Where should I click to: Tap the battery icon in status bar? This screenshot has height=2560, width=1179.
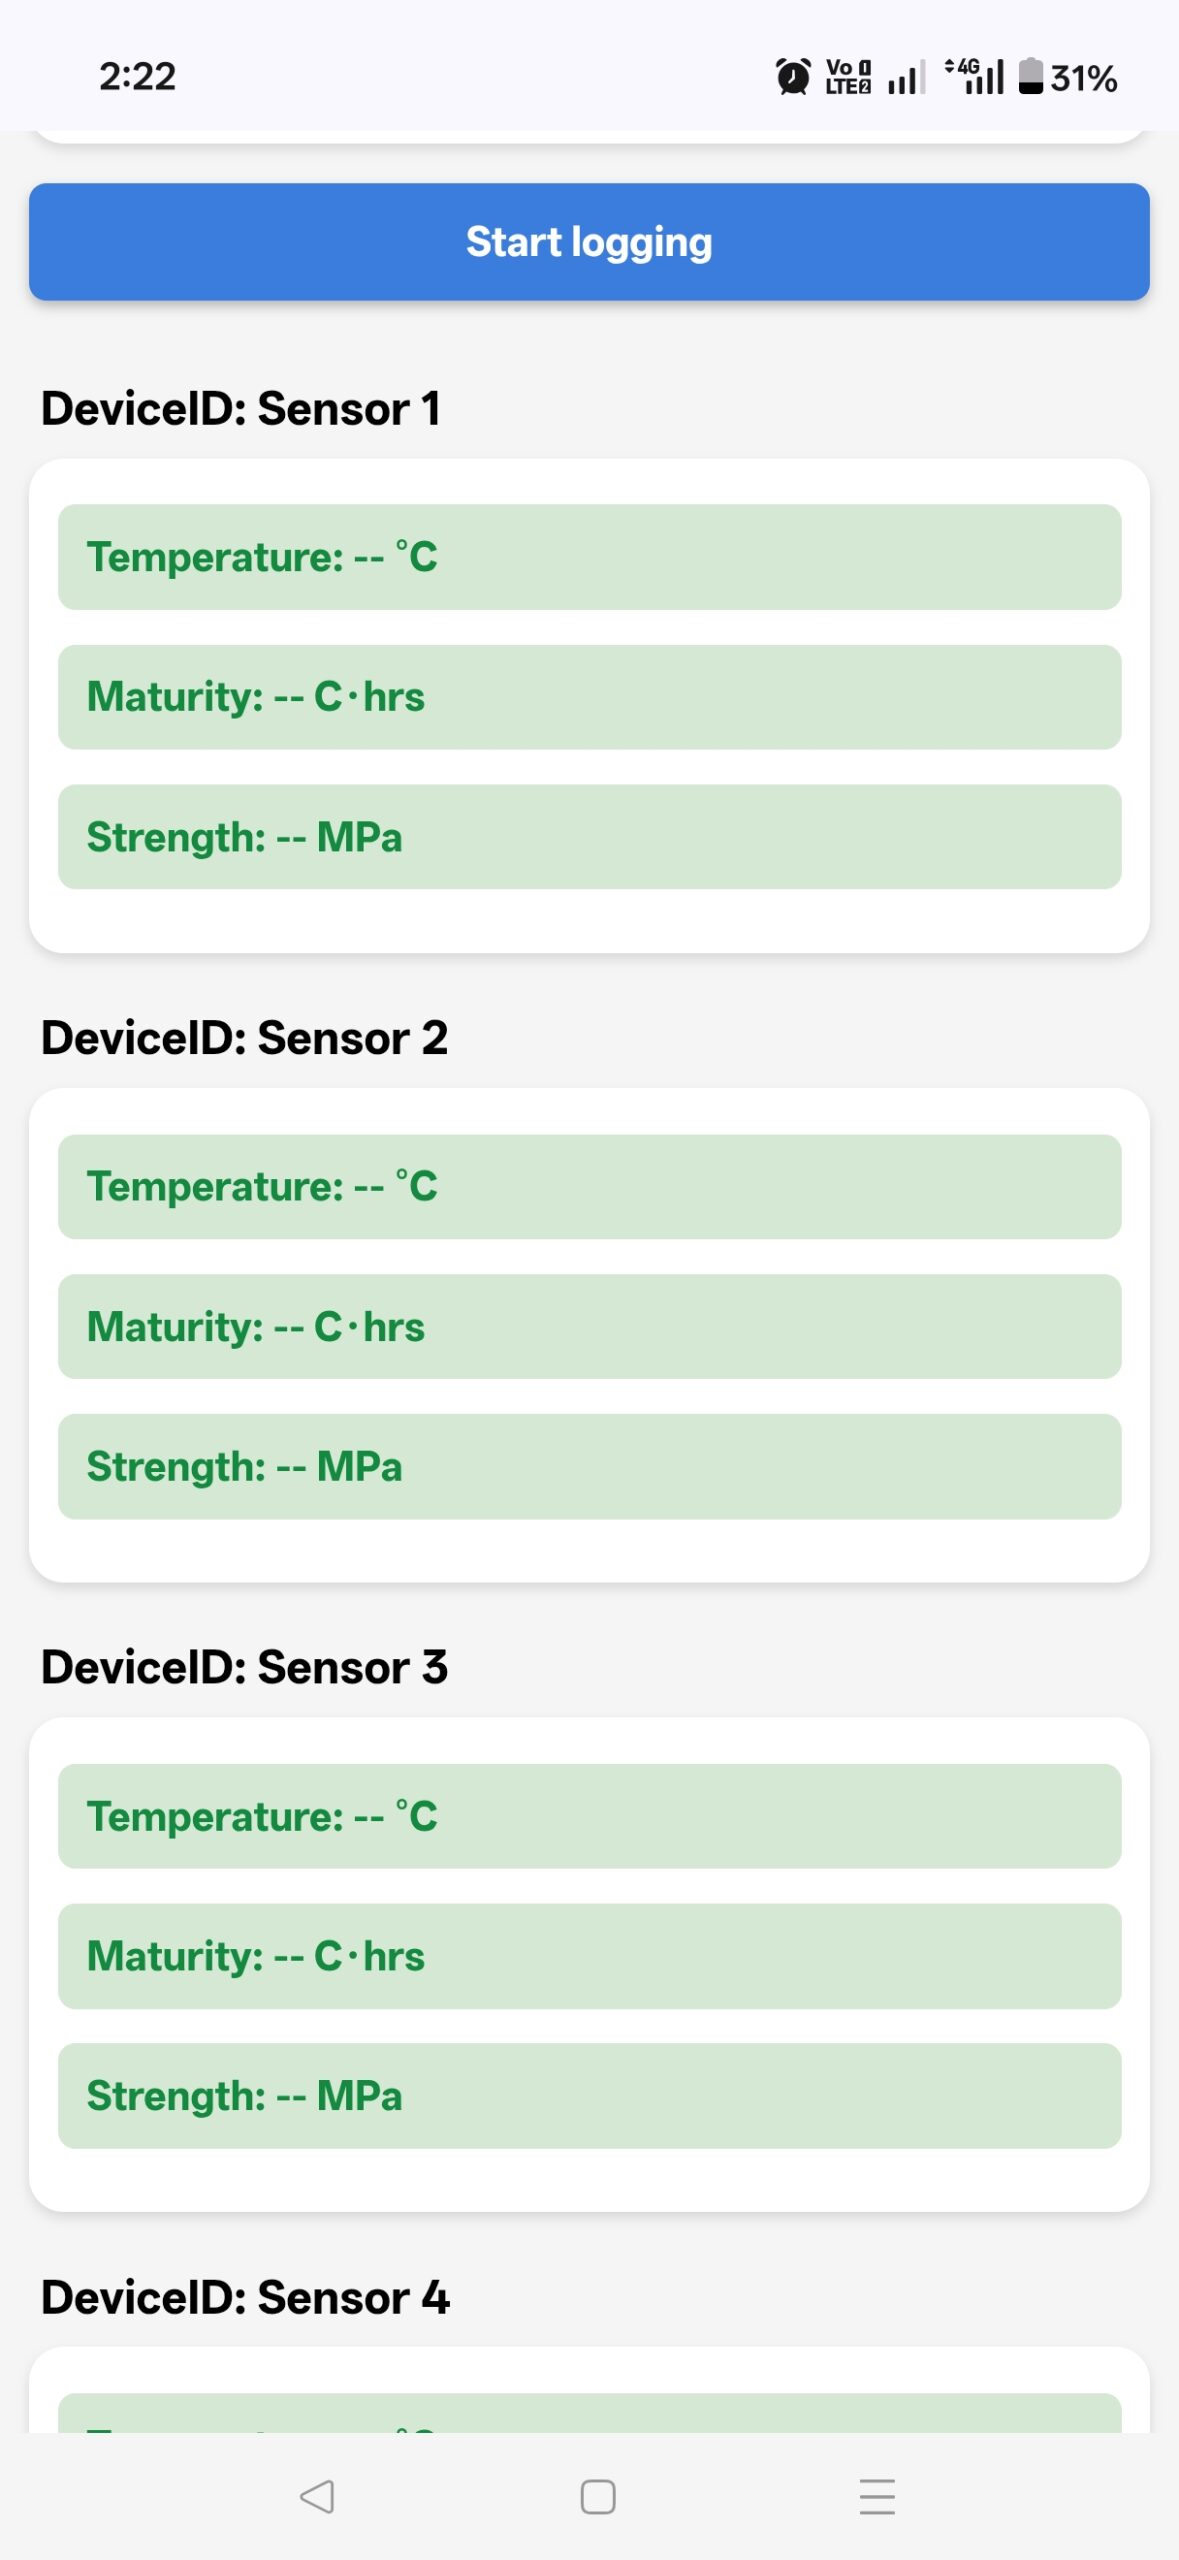coord(1030,76)
